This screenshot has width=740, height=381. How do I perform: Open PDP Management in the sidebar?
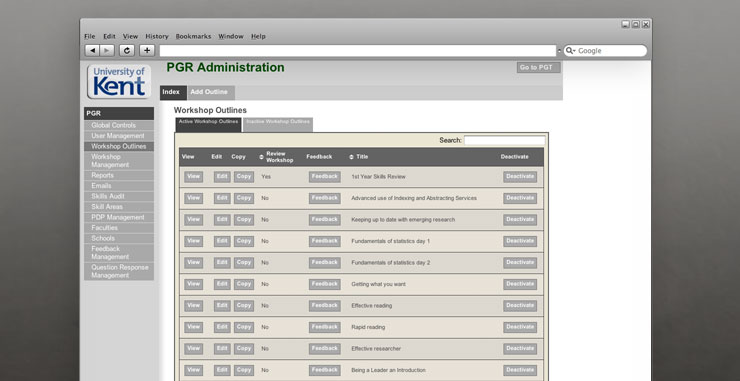pyautogui.click(x=119, y=217)
